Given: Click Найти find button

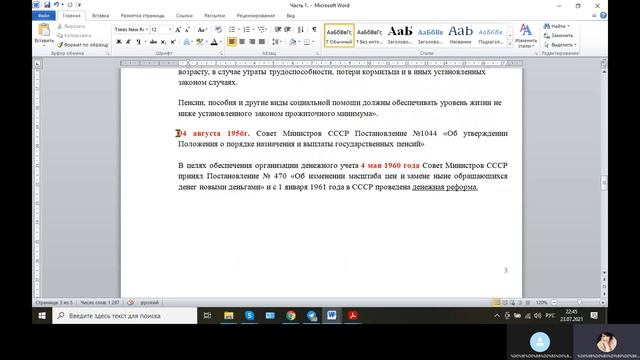Looking at the screenshot, I should coord(557,26).
